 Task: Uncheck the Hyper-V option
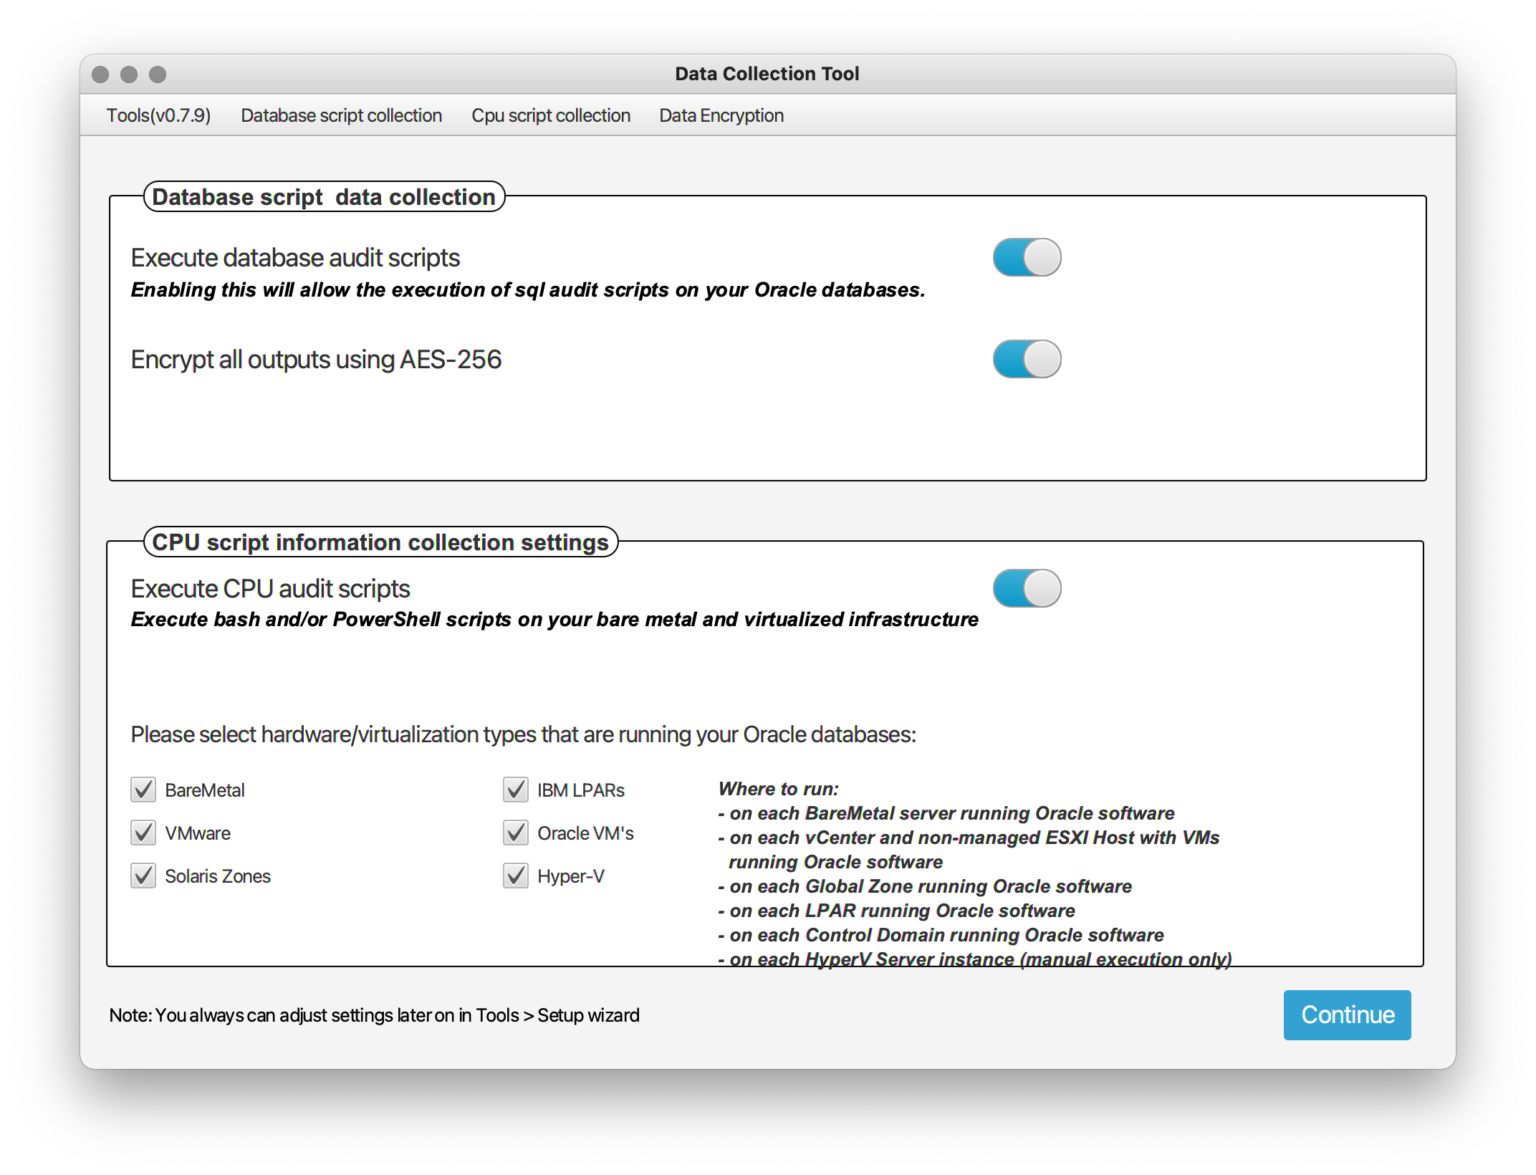click(515, 875)
